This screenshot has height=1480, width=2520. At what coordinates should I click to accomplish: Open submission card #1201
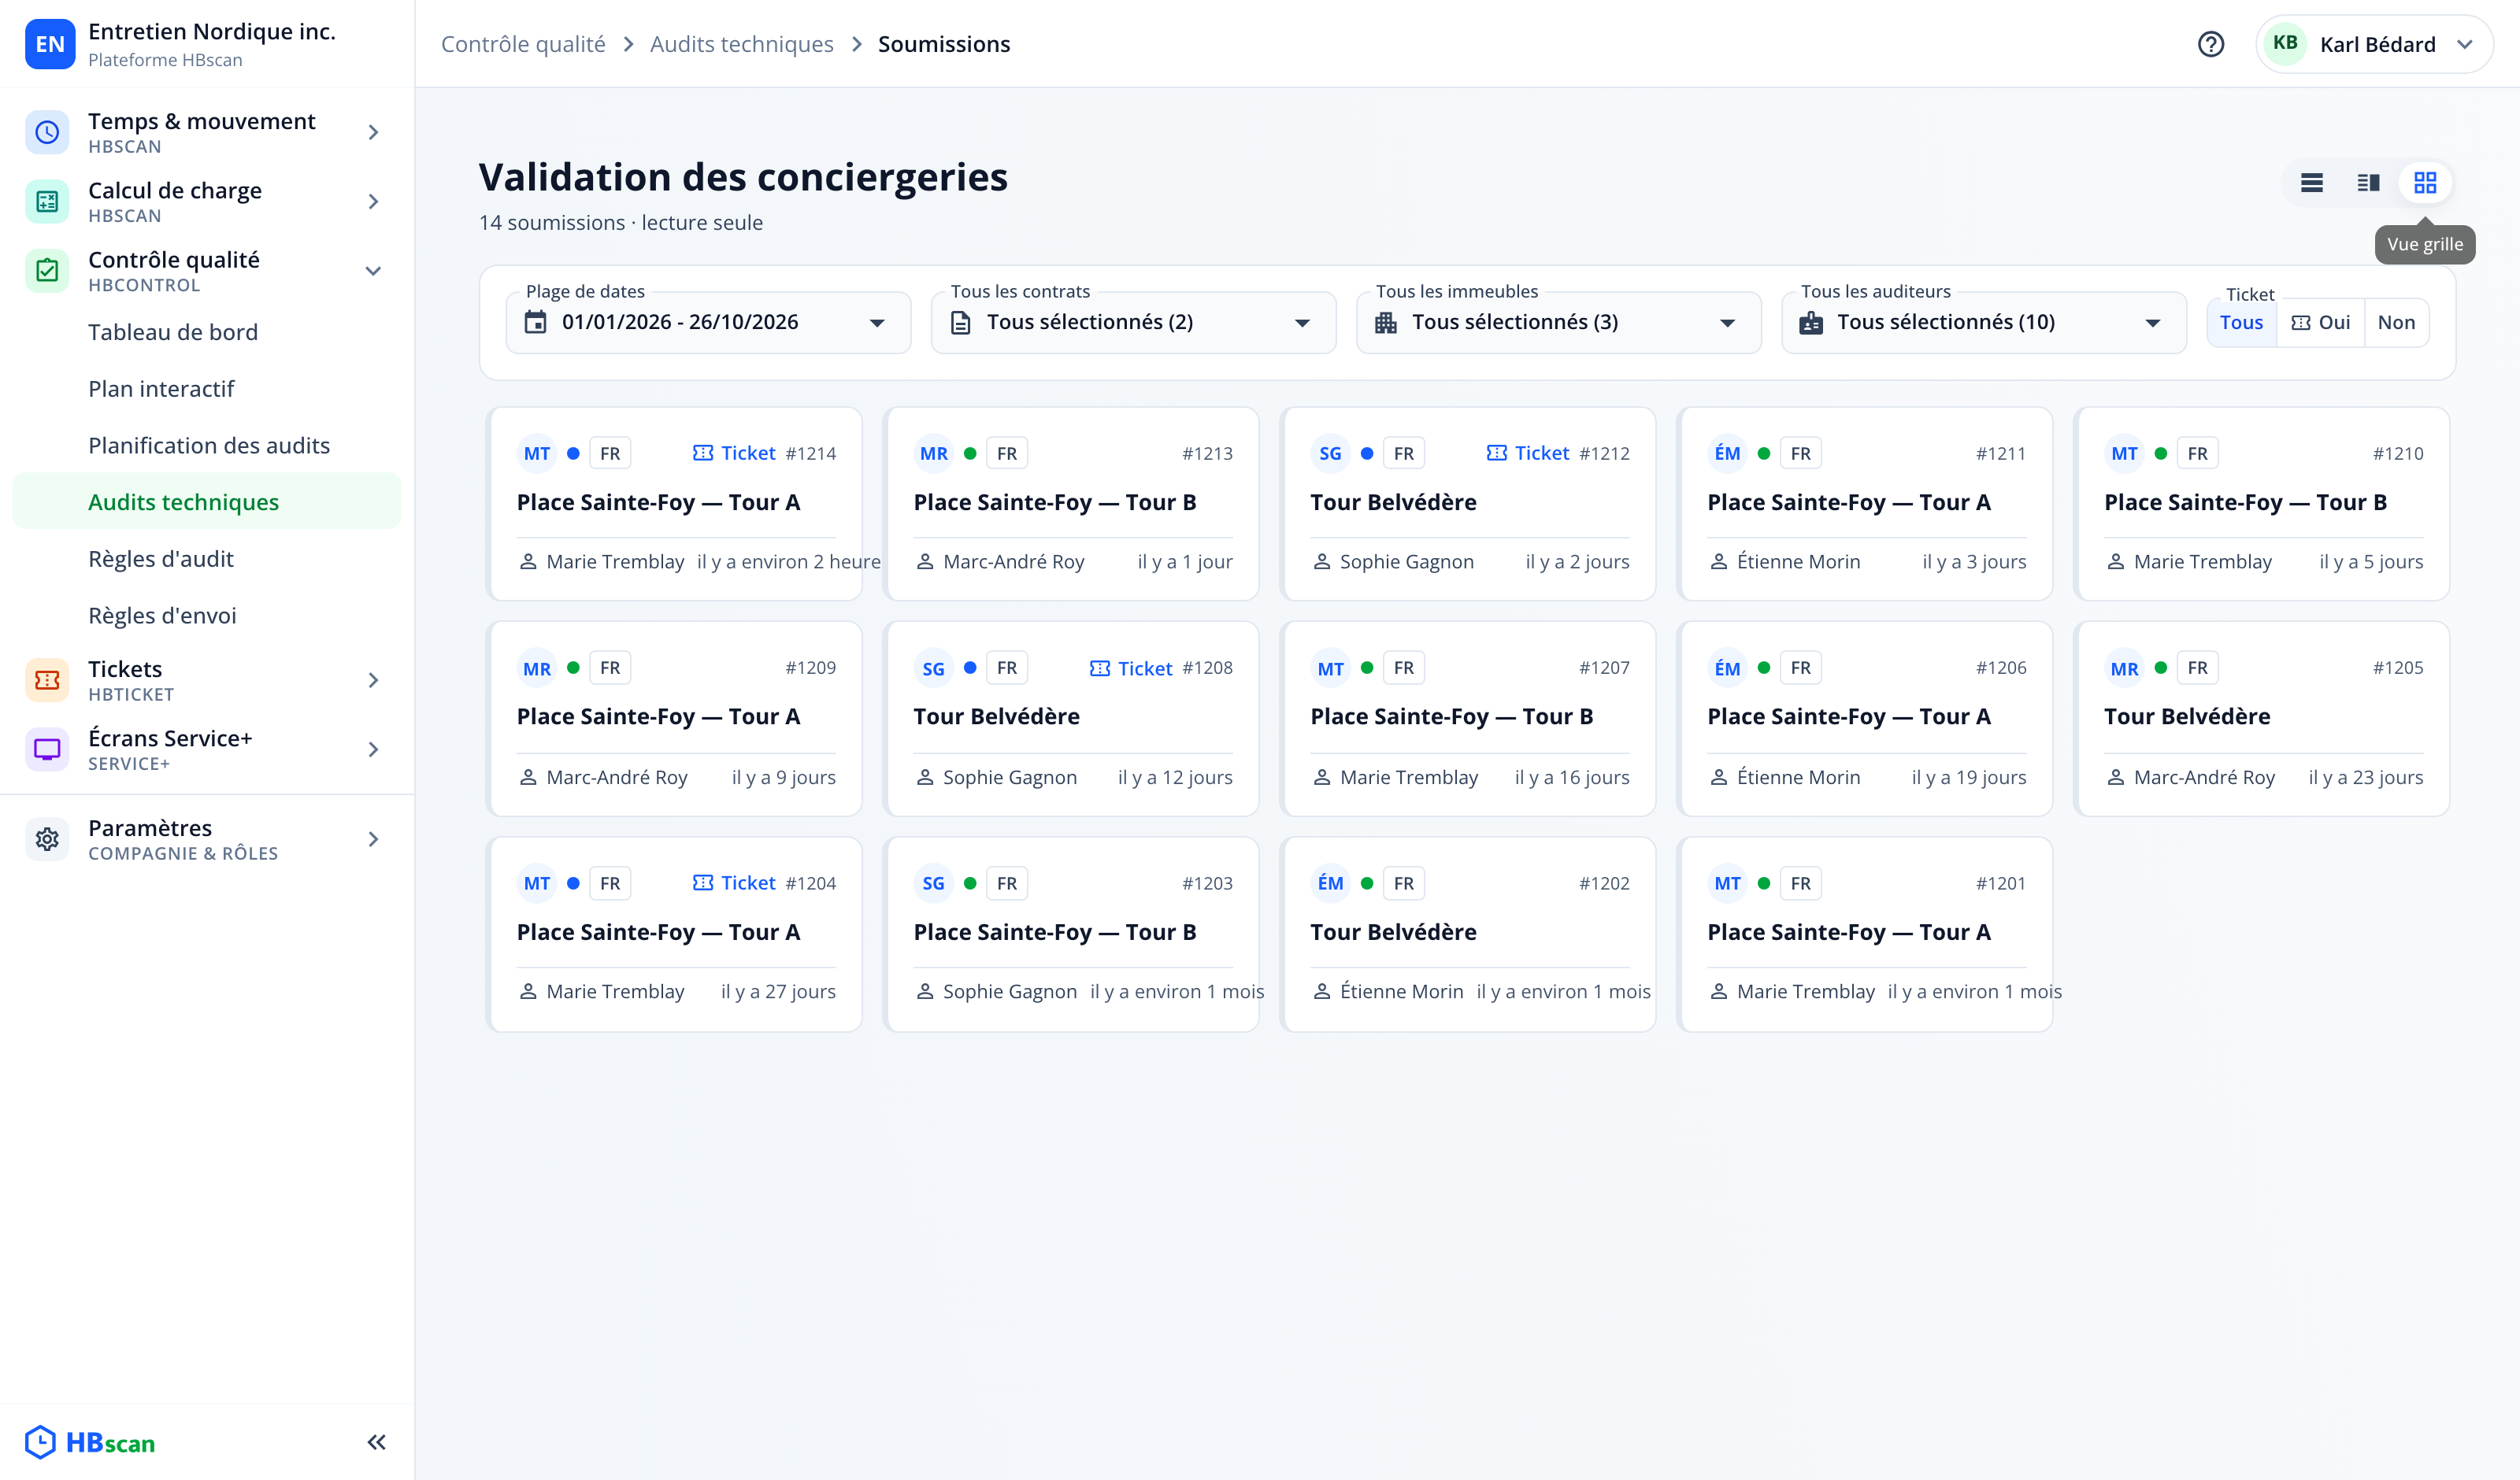(x=1866, y=934)
